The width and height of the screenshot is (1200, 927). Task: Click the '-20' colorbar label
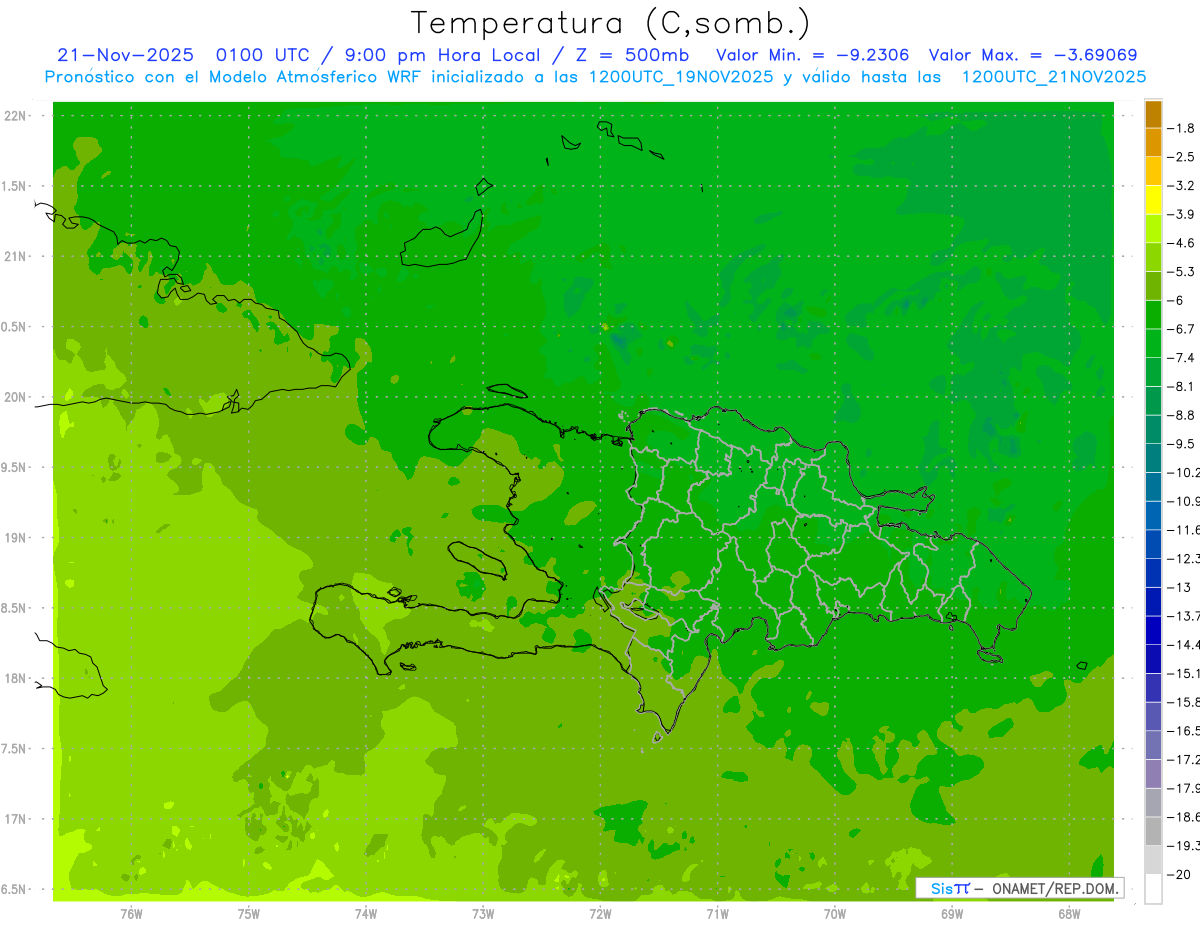(1179, 874)
